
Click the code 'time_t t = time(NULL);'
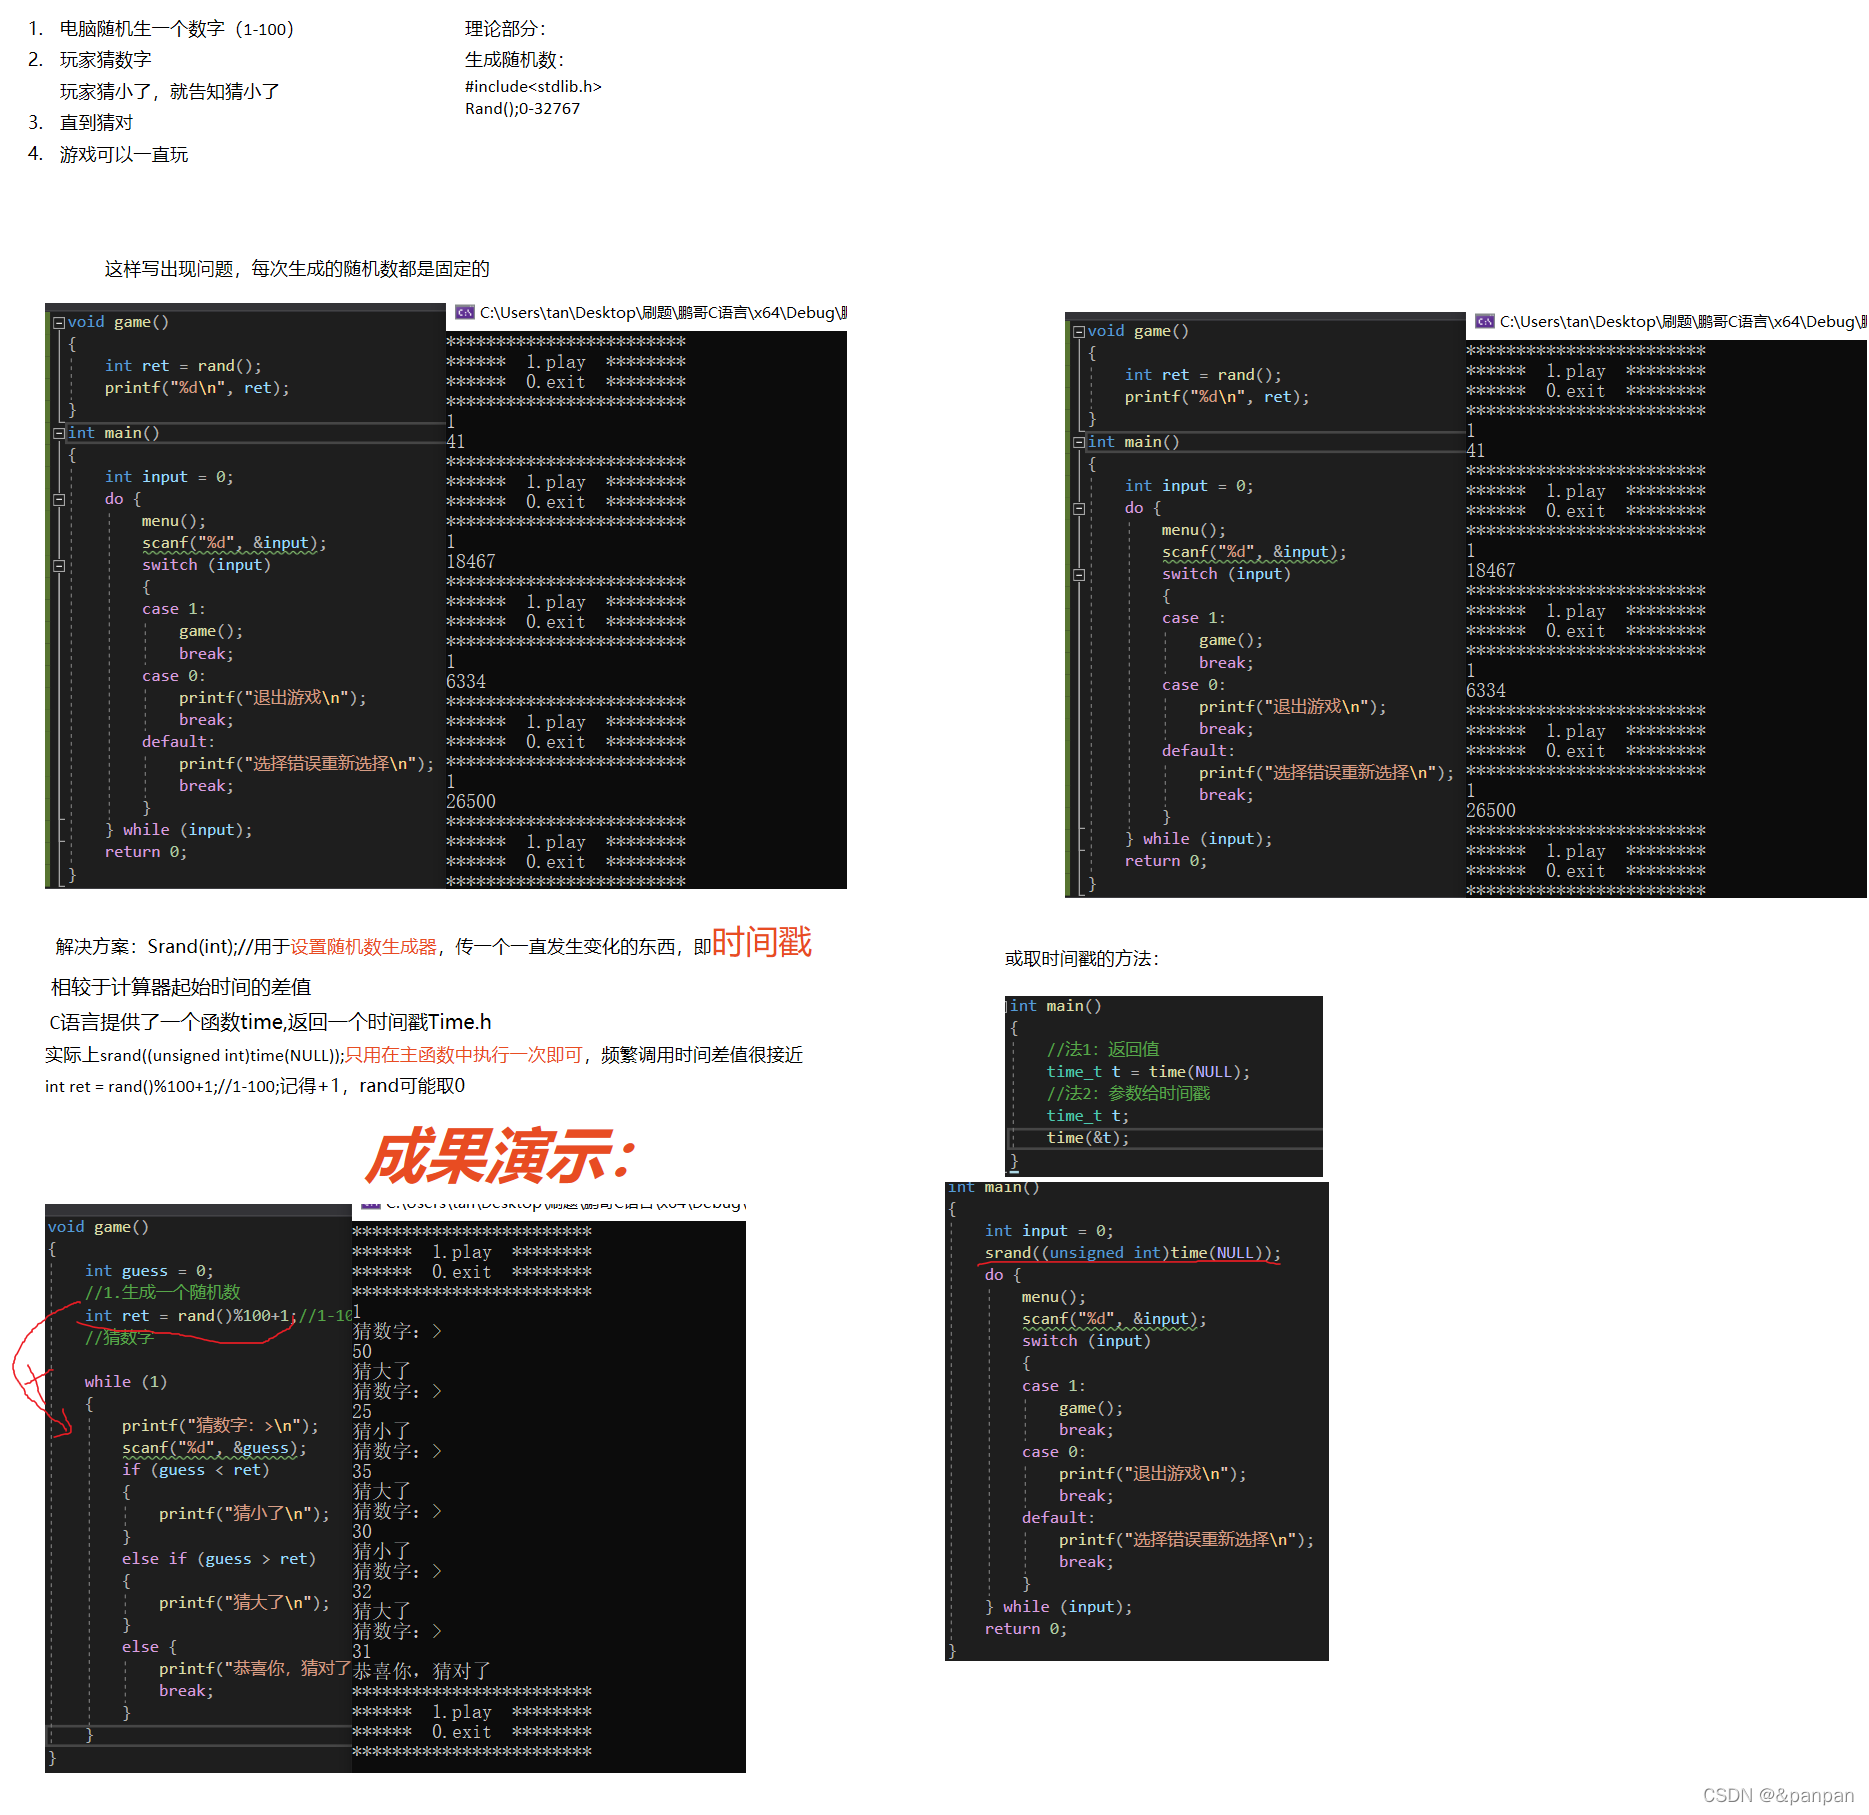(1148, 1072)
